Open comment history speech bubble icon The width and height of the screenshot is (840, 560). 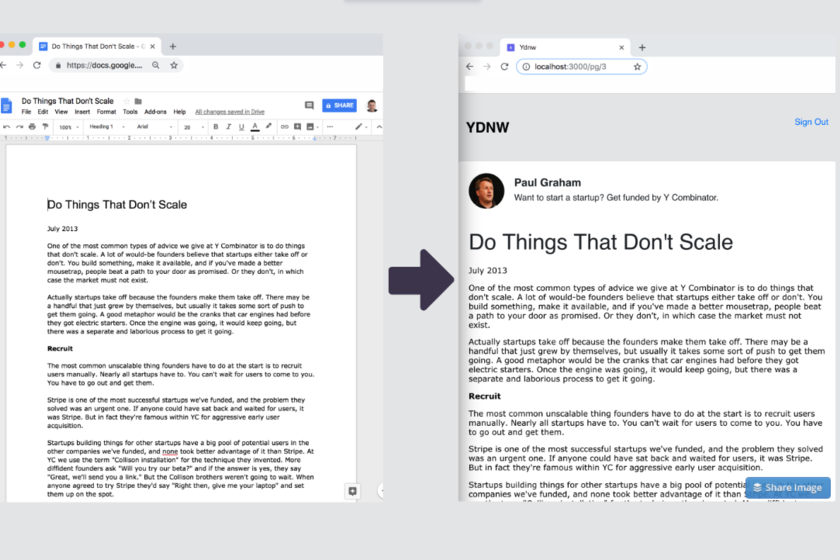click(309, 106)
